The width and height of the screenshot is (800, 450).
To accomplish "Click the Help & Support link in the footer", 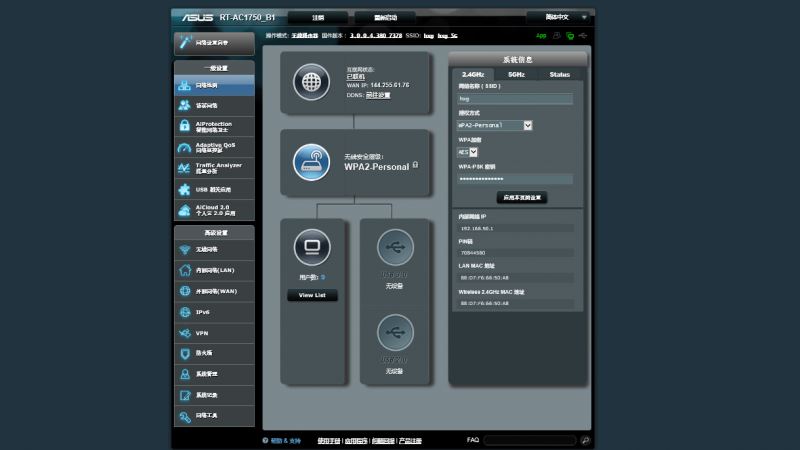I will point(285,441).
